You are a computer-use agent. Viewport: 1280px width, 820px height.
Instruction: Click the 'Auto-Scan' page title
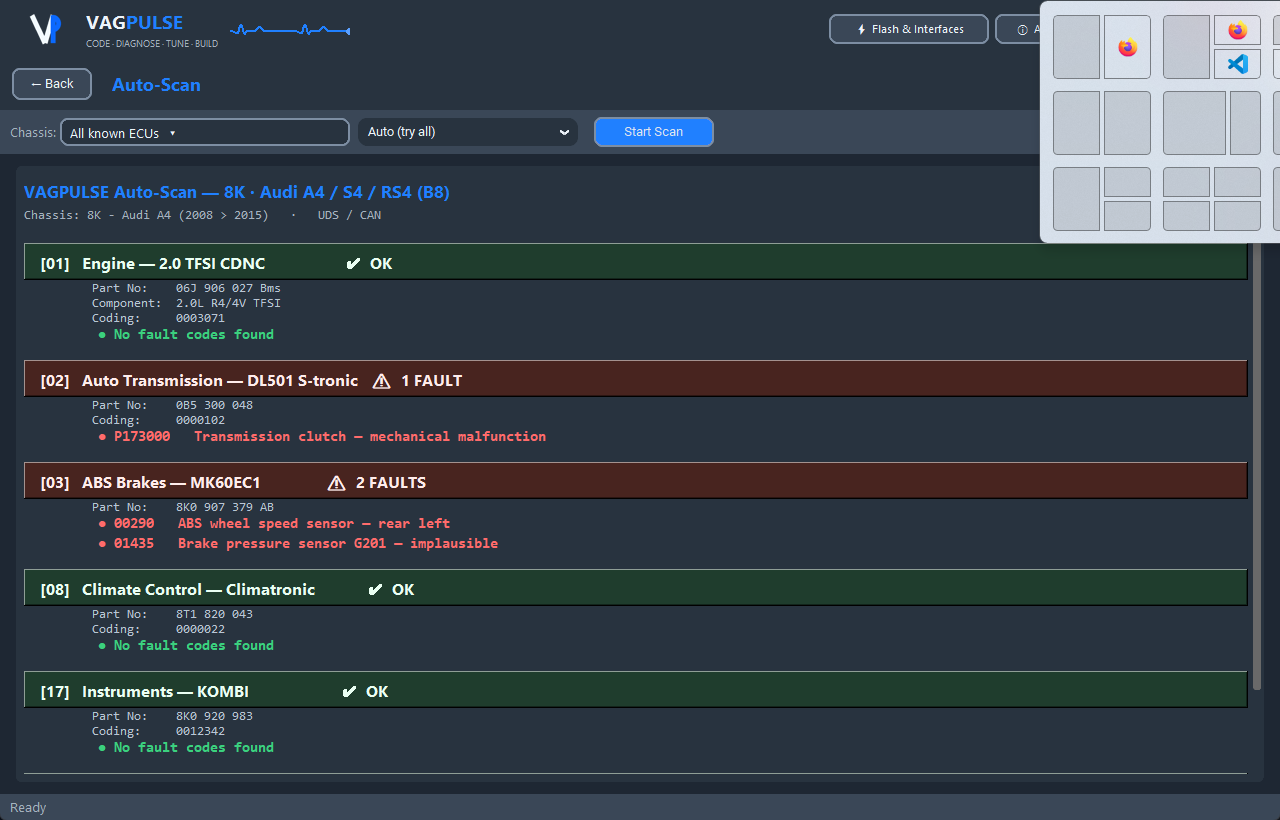point(156,85)
